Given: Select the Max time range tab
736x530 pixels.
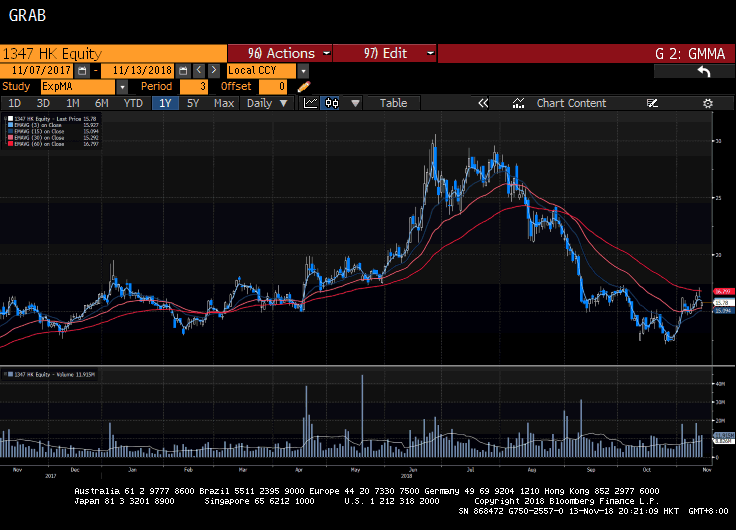Looking at the screenshot, I should [223, 103].
